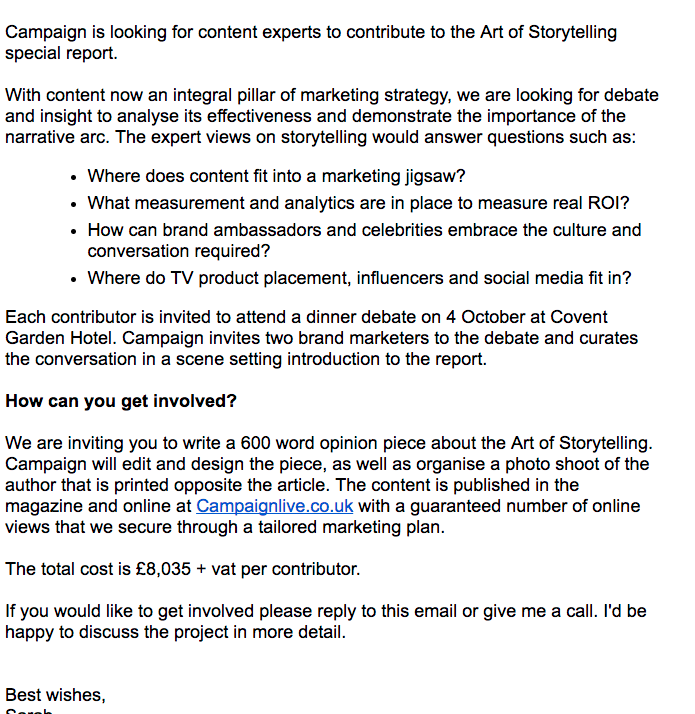Screen dimensions: 695x714
Task: Click the bullet about brand ambassadors and celebrities
Action: 364,230
